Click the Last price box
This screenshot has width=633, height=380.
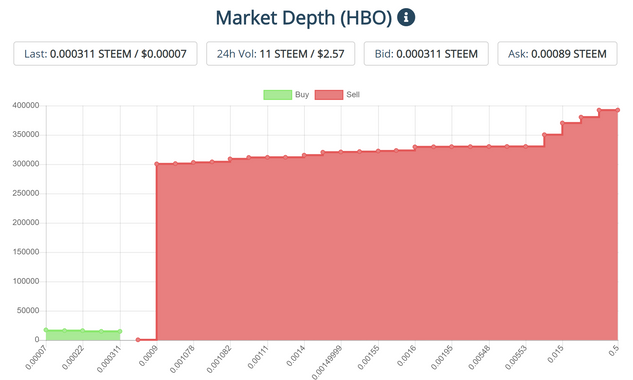pyautogui.click(x=105, y=53)
